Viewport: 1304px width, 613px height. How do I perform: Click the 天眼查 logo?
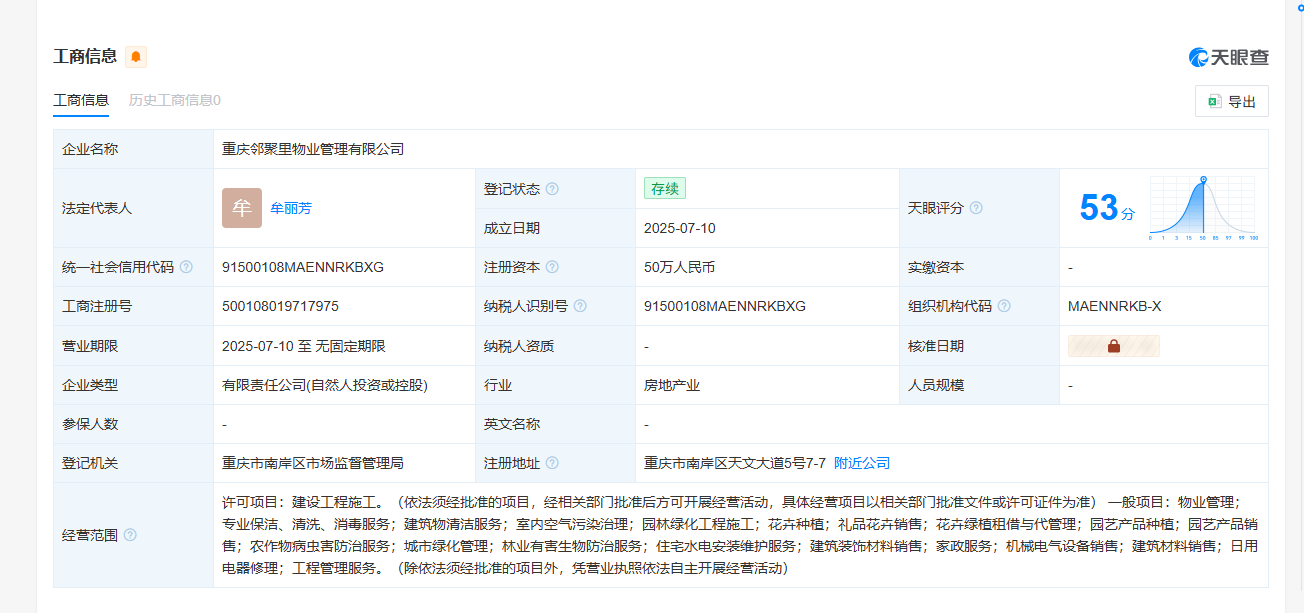tap(1228, 57)
